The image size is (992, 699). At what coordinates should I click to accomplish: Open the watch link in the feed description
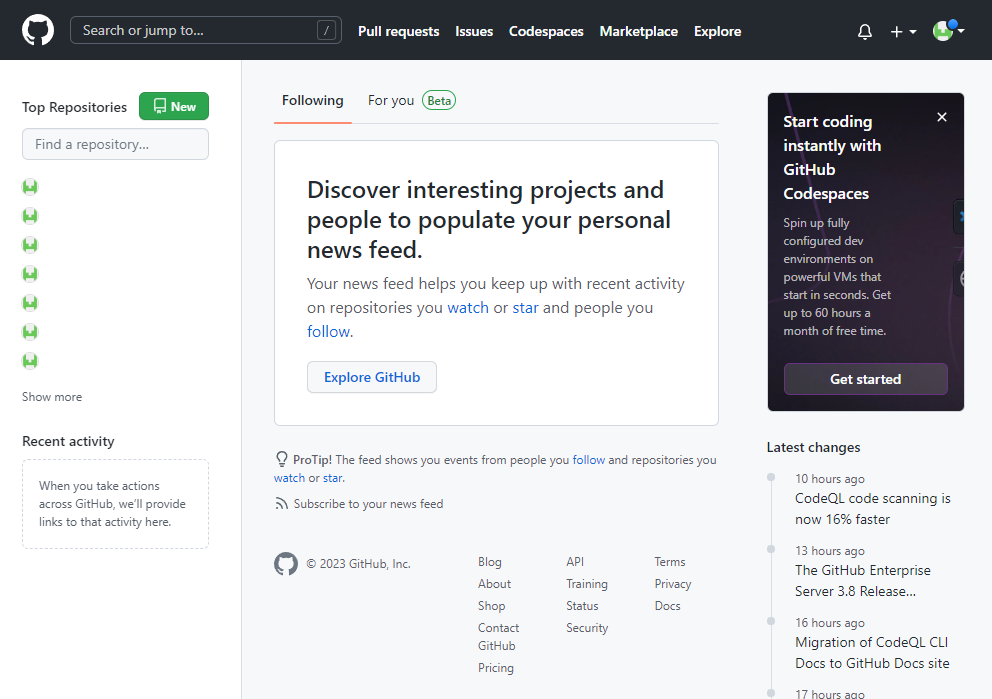[468, 307]
